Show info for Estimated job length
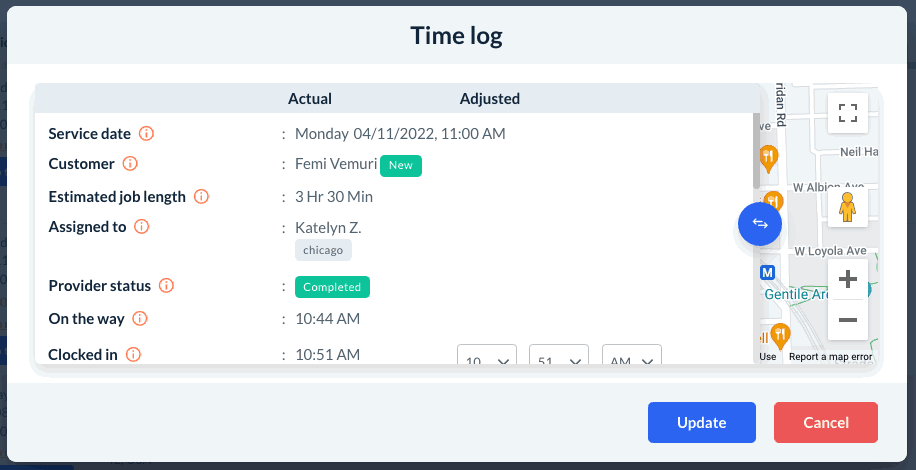This screenshot has height=470, width=916. click(201, 197)
